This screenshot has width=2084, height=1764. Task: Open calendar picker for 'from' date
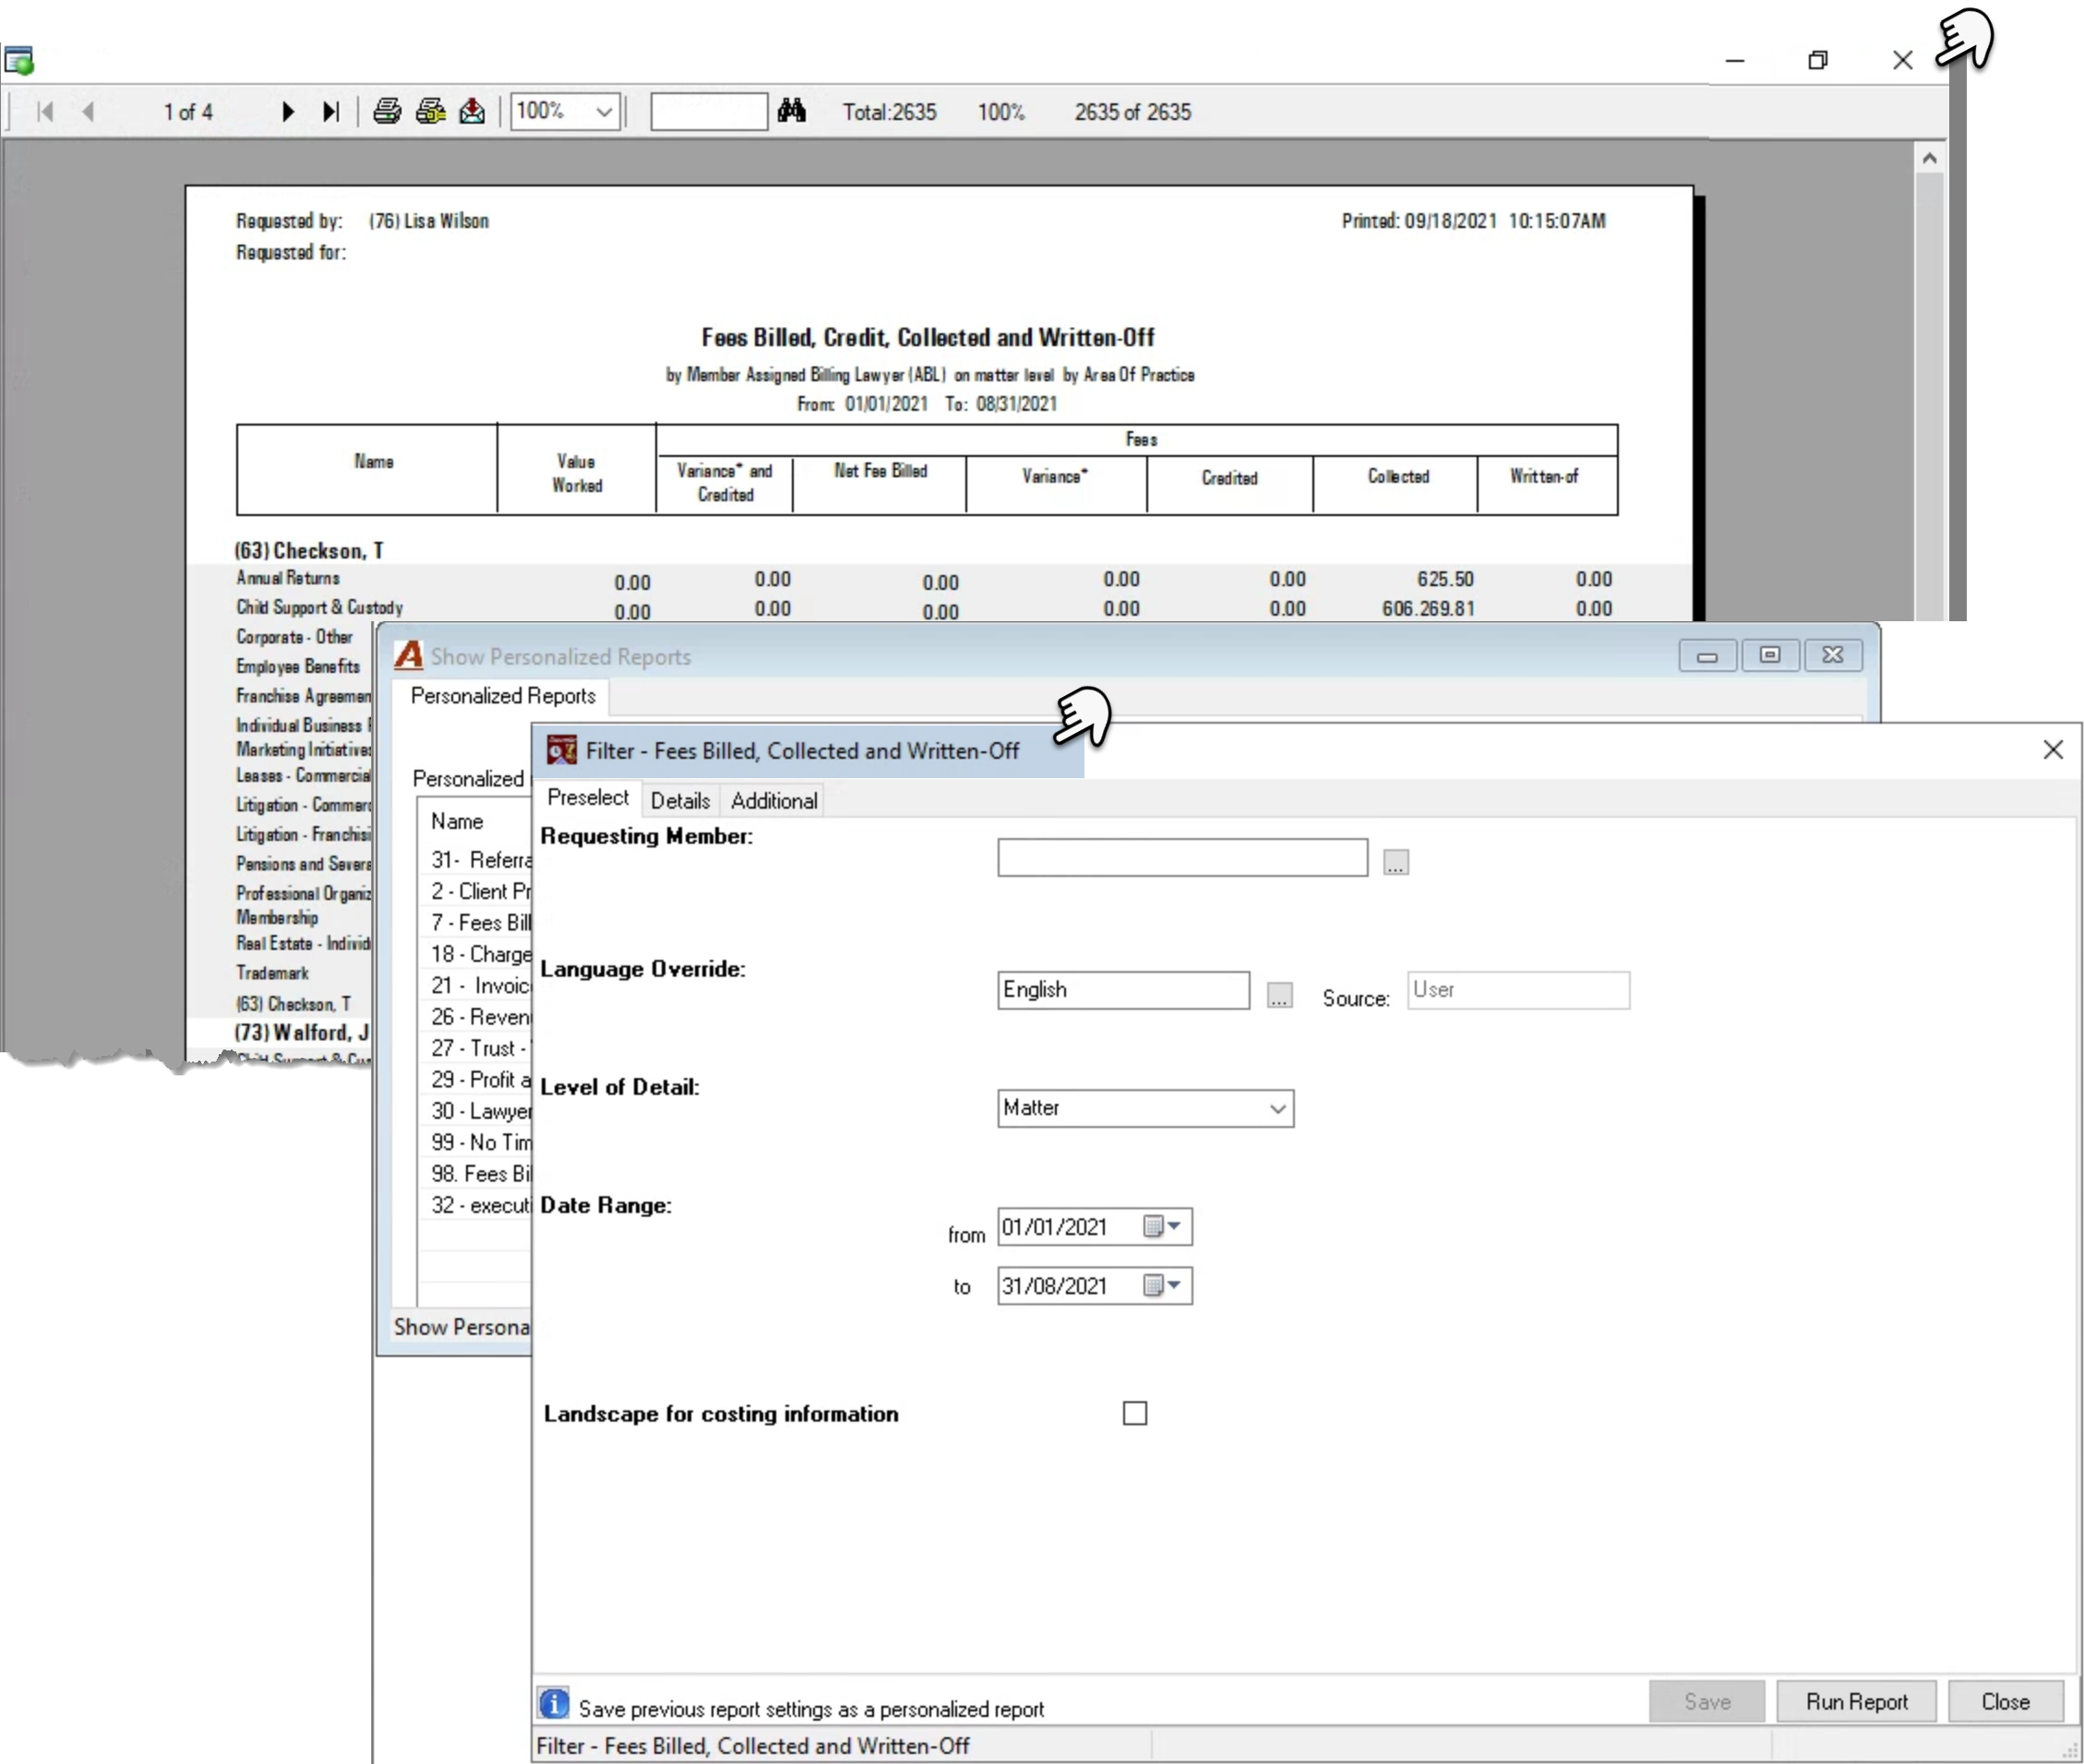[1161, 1226]
